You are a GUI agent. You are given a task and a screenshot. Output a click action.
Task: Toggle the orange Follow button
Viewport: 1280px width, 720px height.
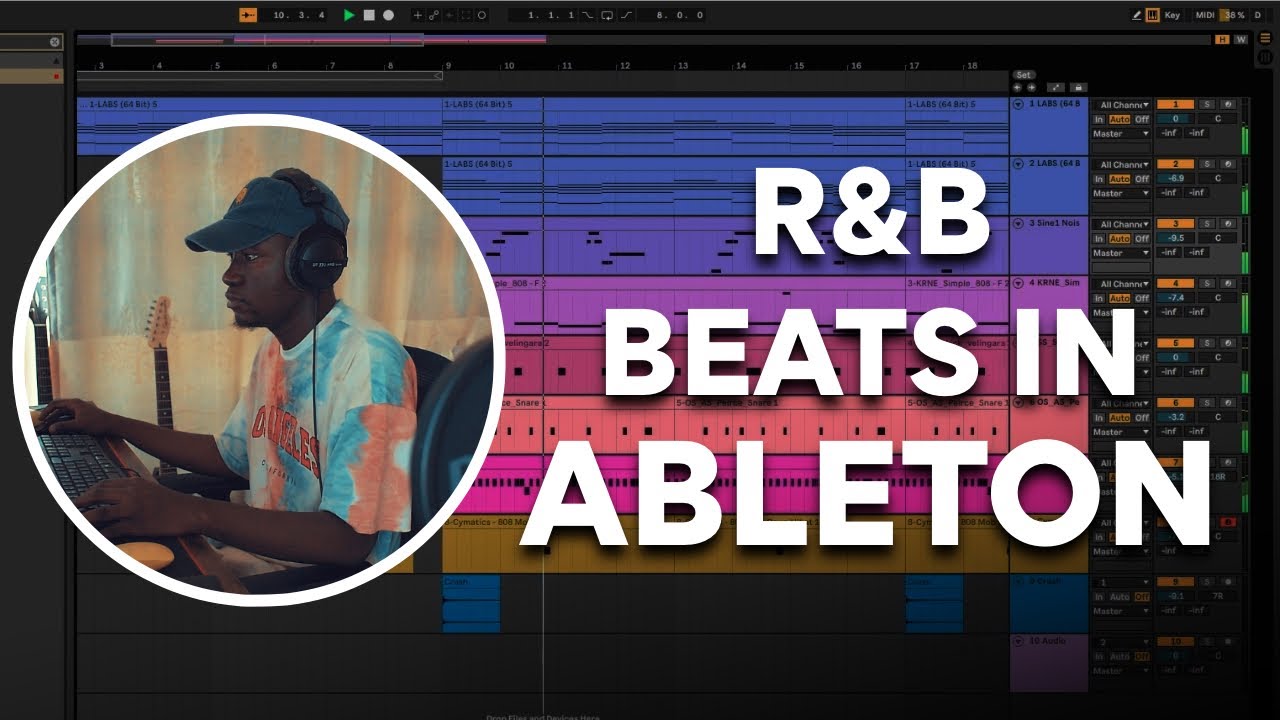[x=248, y=15]
